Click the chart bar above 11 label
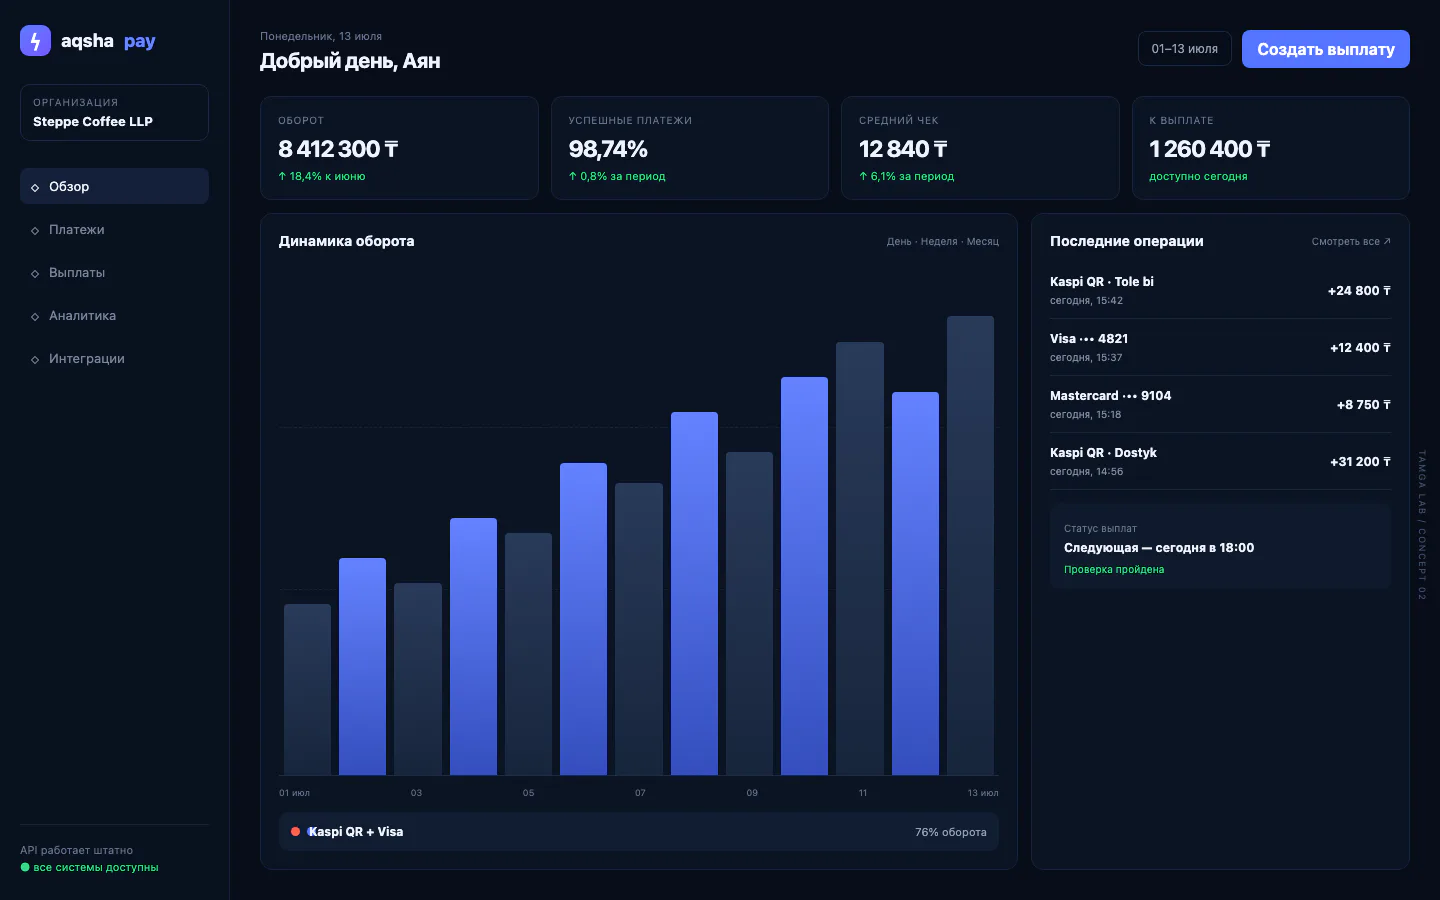This screenshot has width=1440, height=900. [x=860, y=558]
